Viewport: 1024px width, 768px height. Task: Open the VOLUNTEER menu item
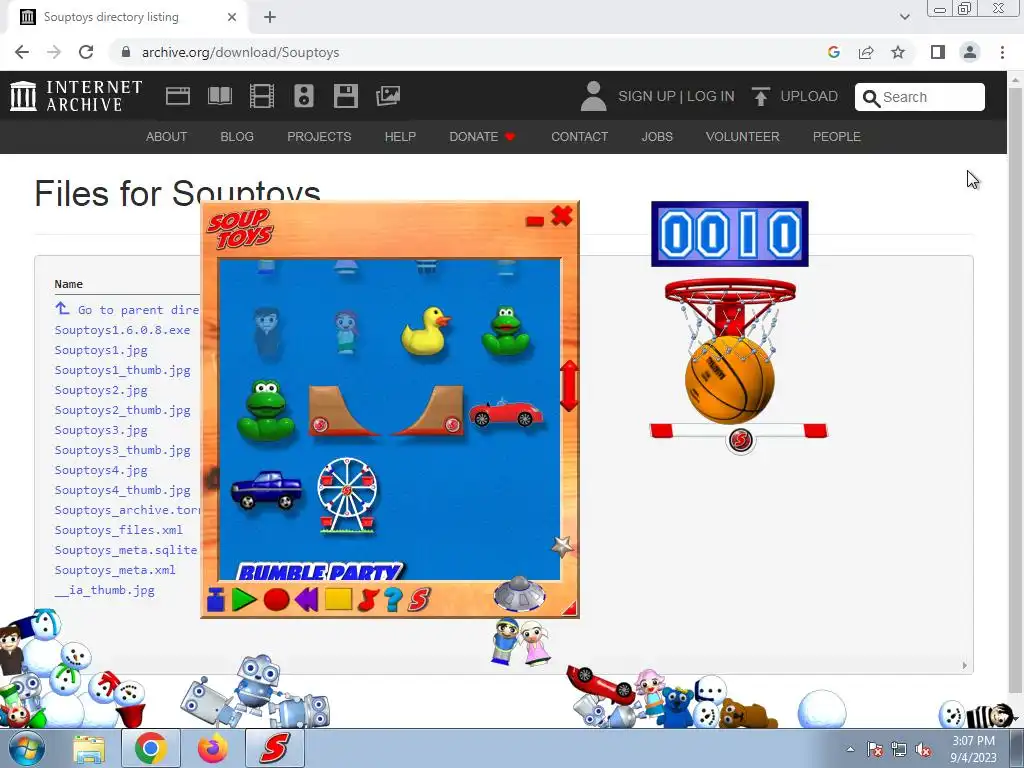[x=743, y=136]
